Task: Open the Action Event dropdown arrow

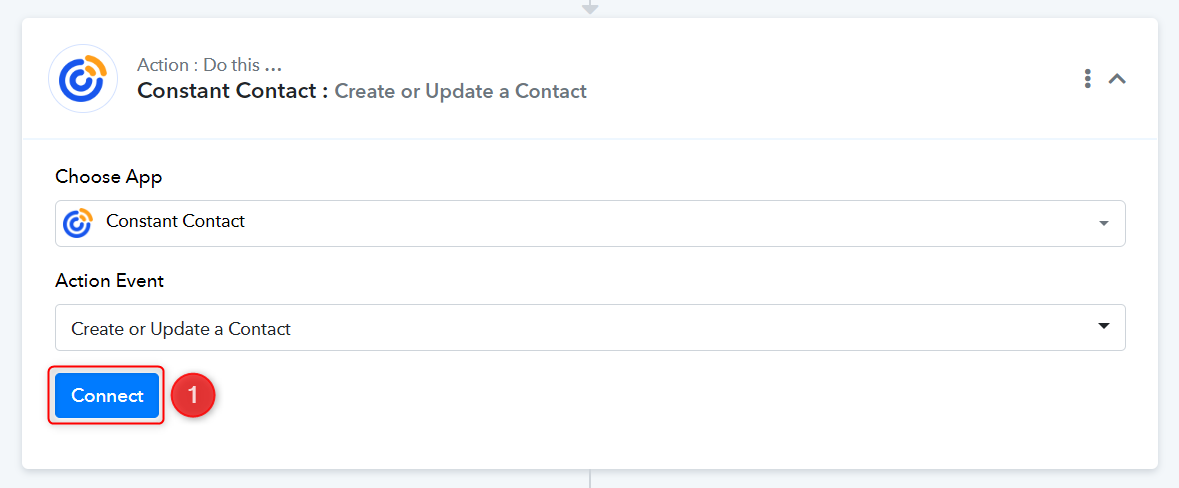Action: (x=1103, y=326)
